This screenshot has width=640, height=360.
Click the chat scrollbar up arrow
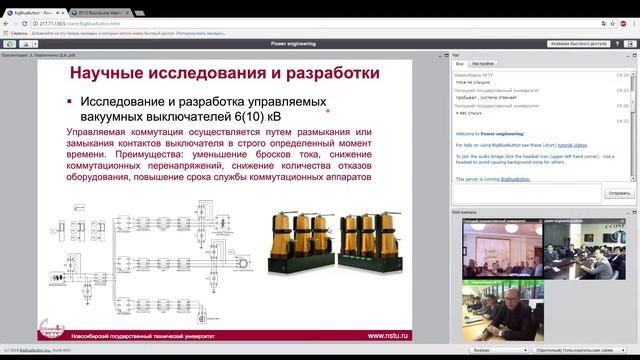coord(633,74)
